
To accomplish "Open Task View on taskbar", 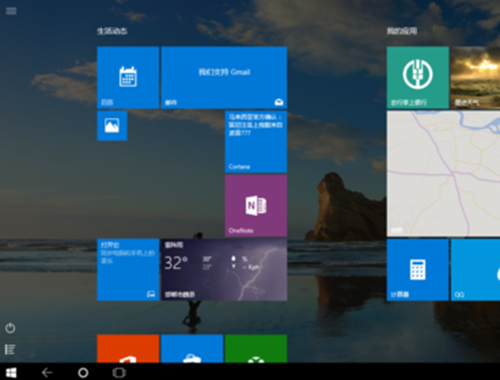I will coord(119,373).
